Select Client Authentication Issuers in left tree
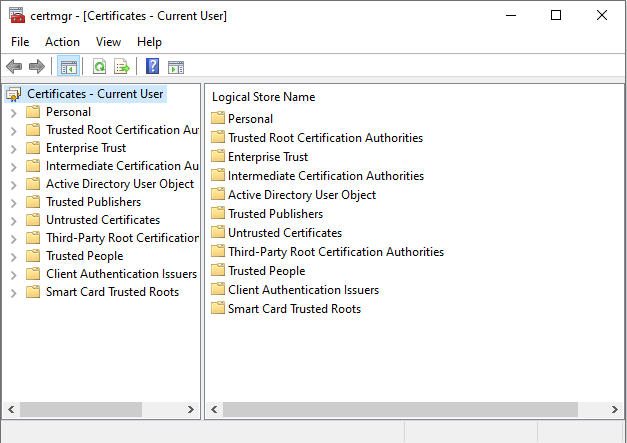Viewport: 627px width, 443px height. pyautogui.click(x=122, y=274)
